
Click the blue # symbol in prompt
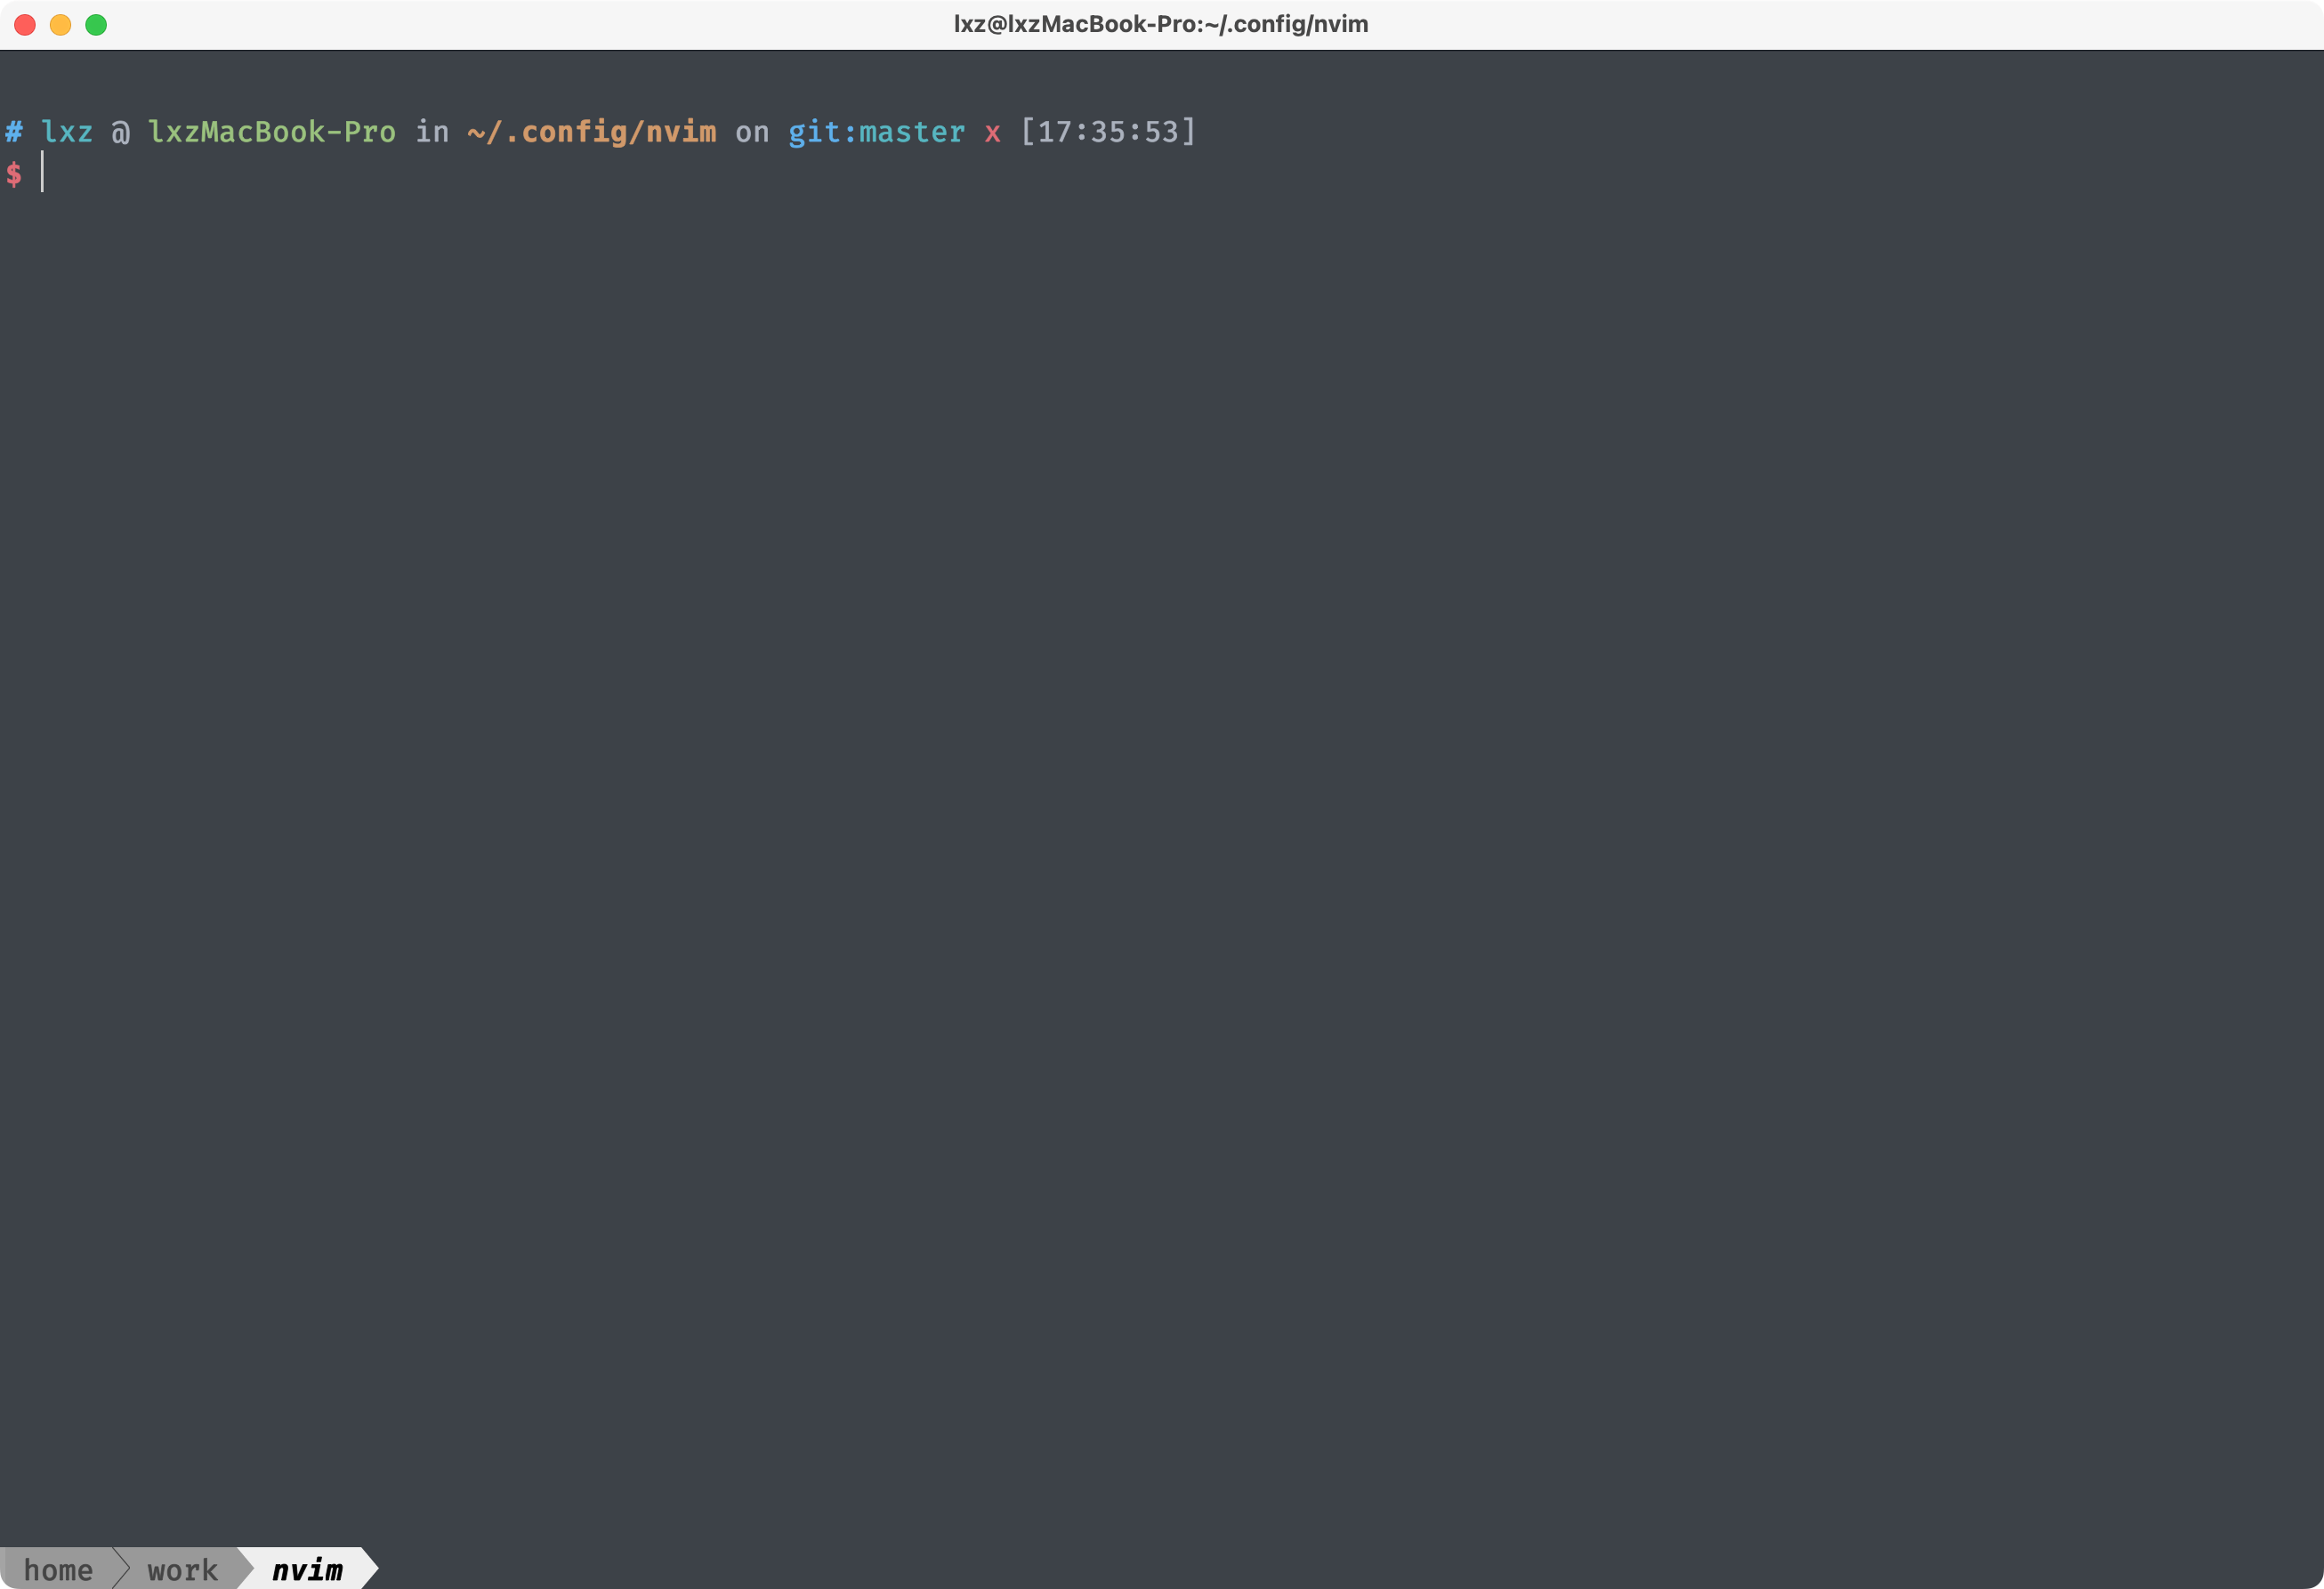tap(14, 132)
